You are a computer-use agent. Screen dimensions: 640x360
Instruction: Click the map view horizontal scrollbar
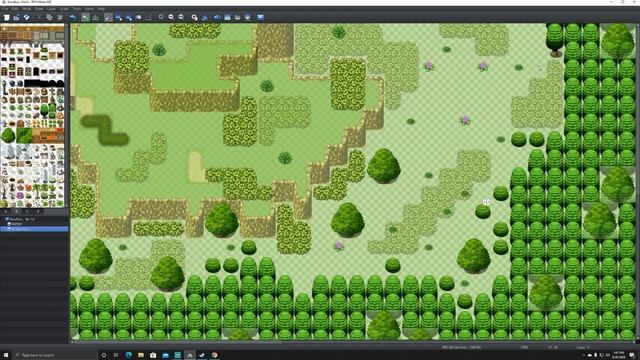[353, 342]
